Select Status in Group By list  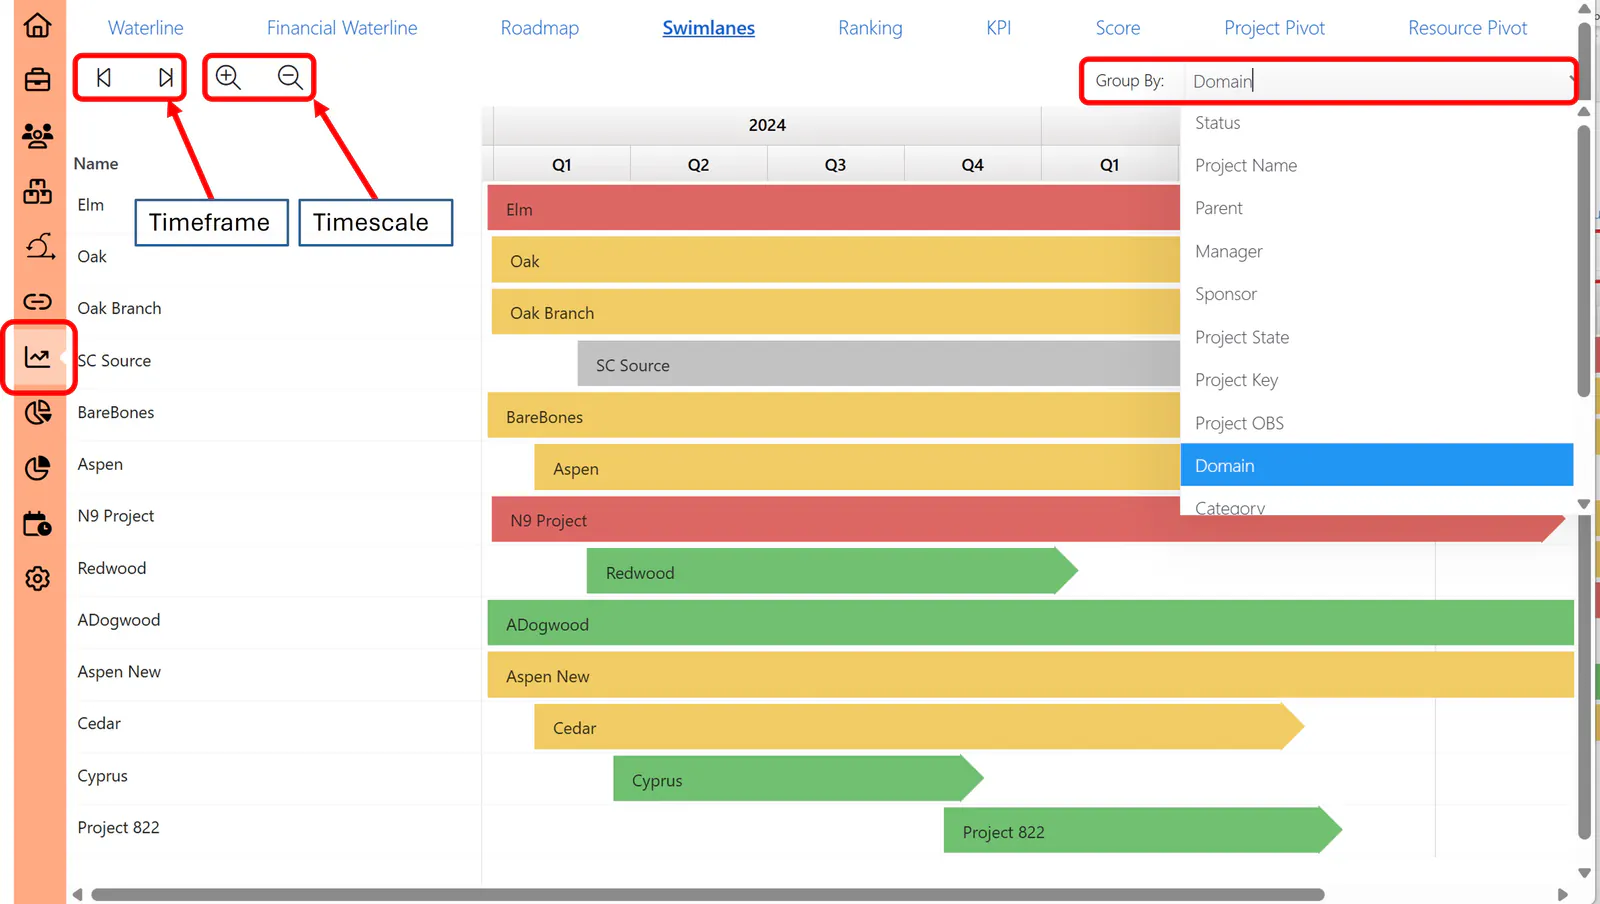click(x=1376, y=123)
